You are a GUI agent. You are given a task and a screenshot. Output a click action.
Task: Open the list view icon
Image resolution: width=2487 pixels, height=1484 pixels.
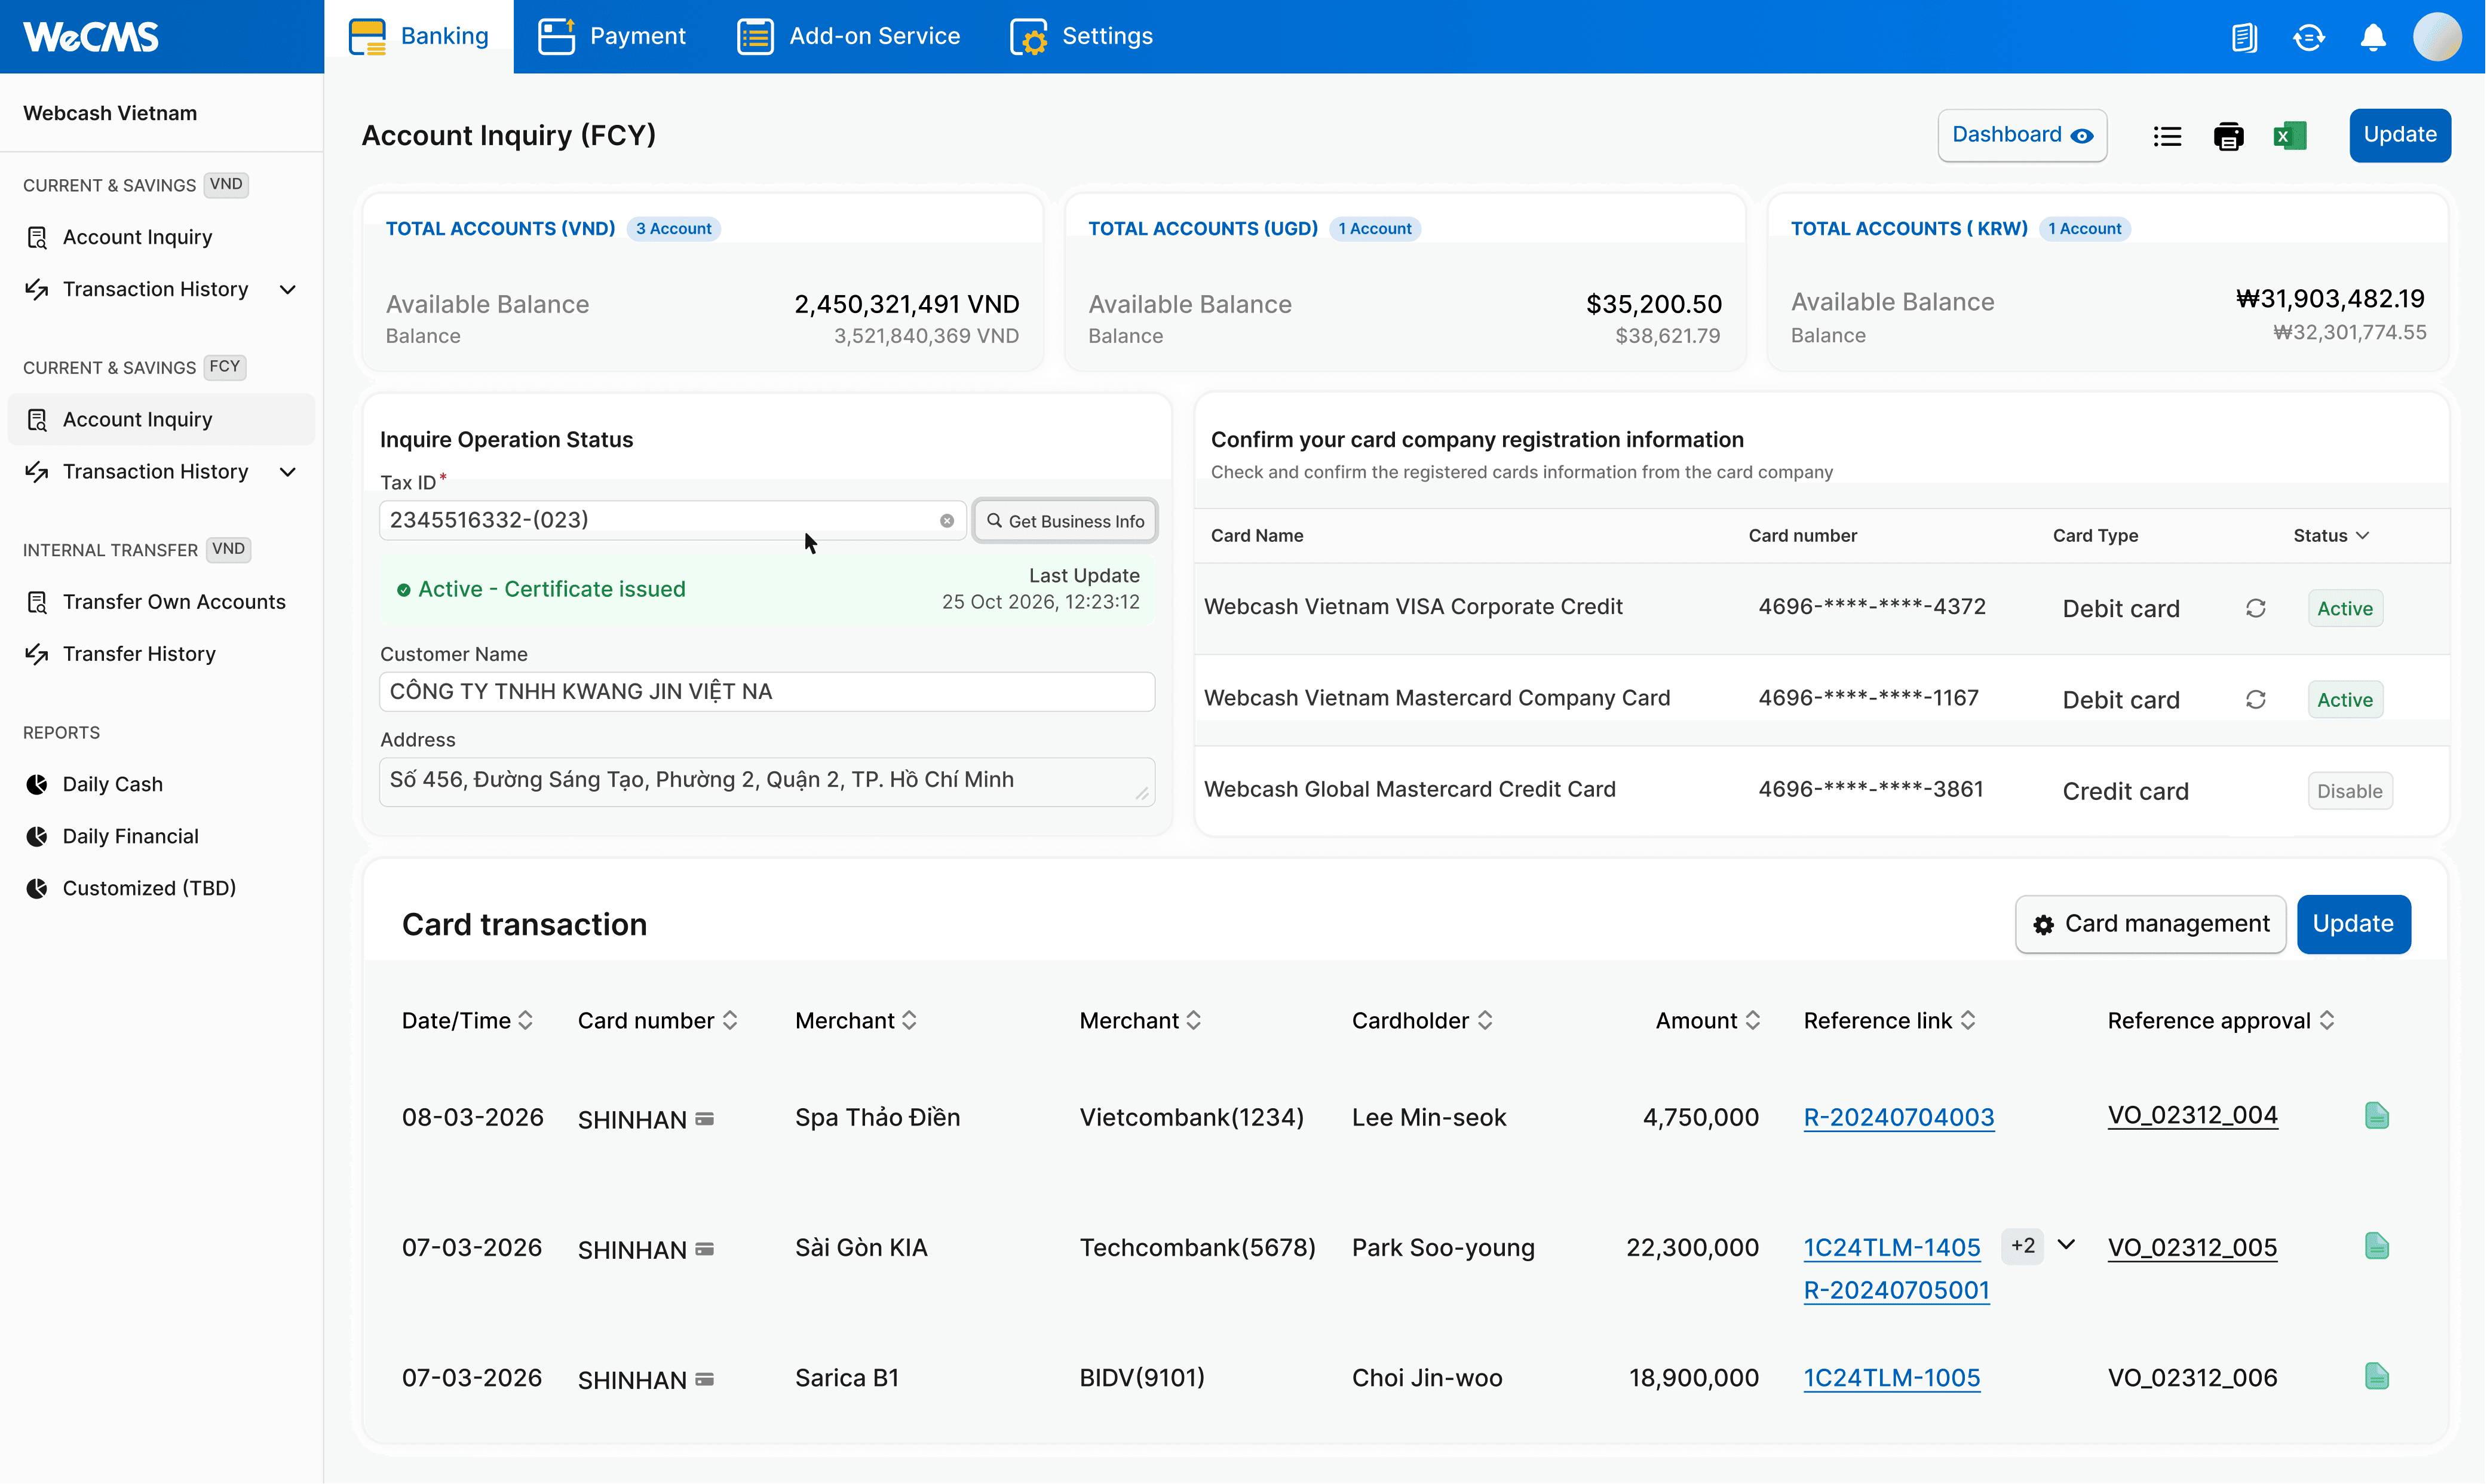(2167, 135)
